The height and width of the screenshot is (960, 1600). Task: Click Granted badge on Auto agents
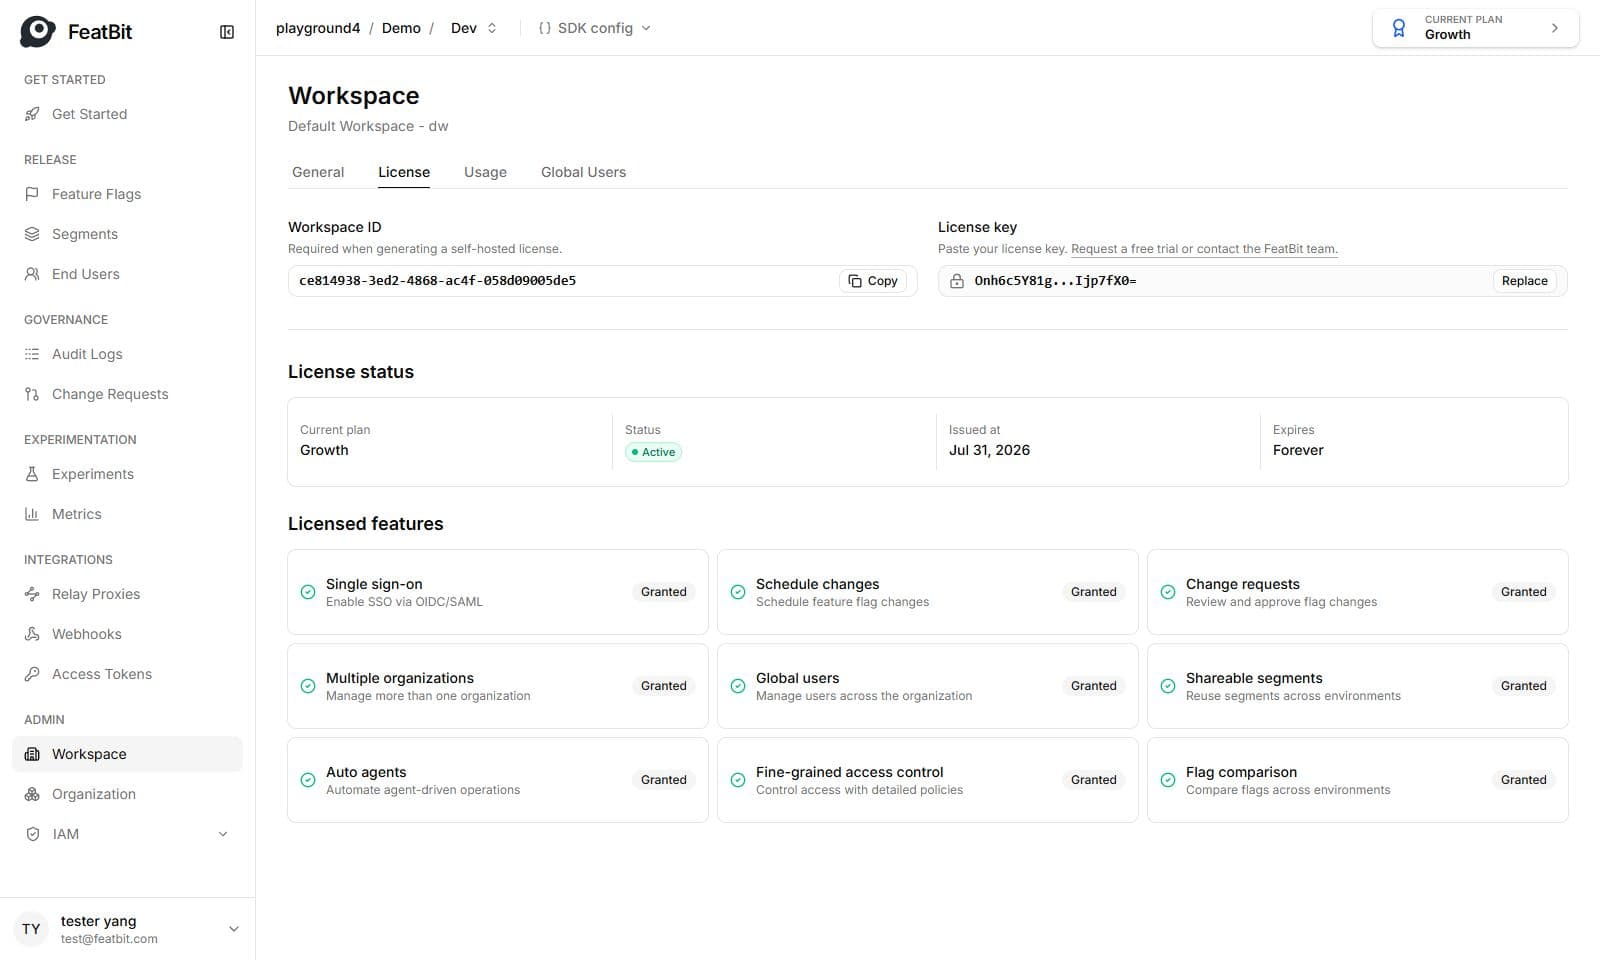point(664,780)
